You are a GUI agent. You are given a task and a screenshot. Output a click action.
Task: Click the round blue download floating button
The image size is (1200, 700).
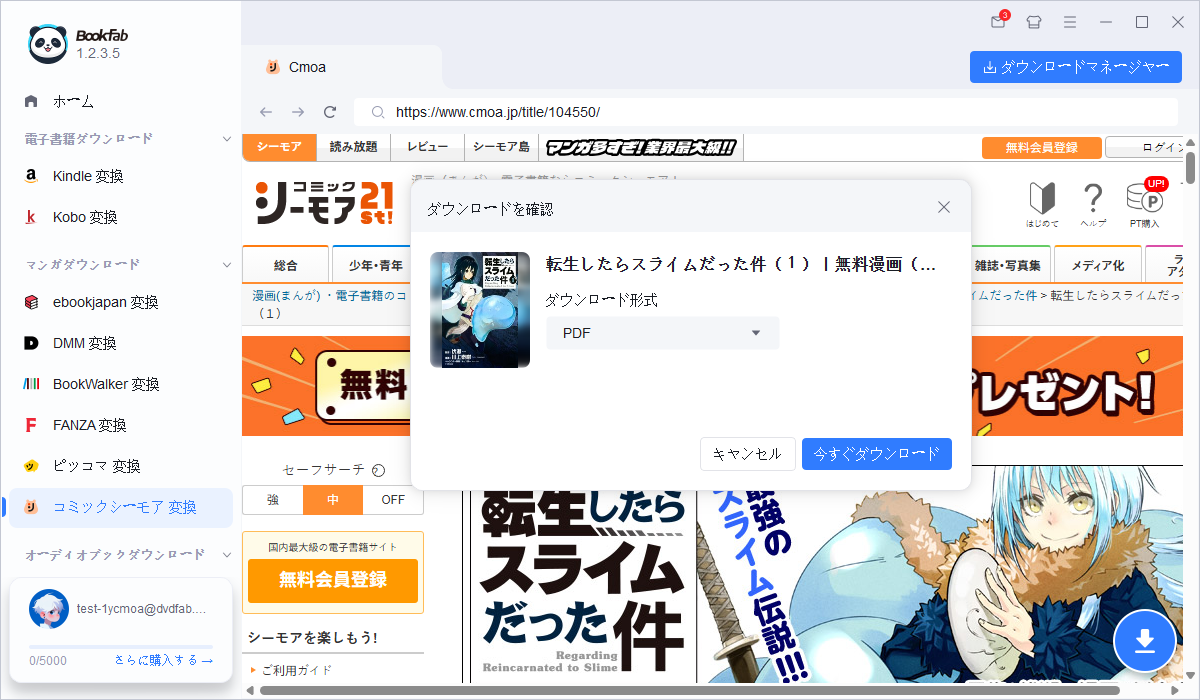(1145, 640)
